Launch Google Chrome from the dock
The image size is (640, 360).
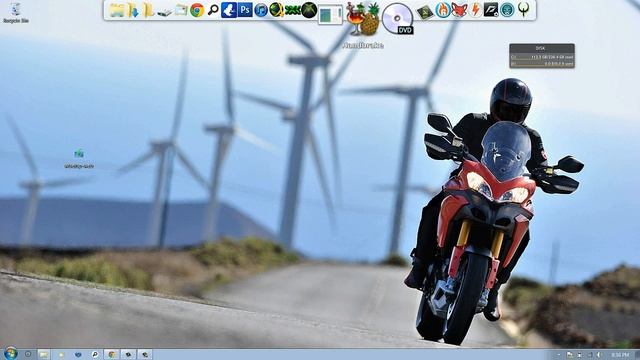[x=197, y=10]
